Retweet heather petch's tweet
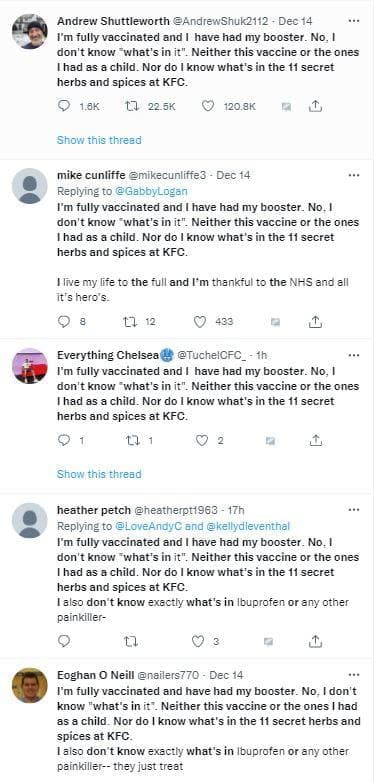This screenshot has height=782, width=377. tap(130, 641)
